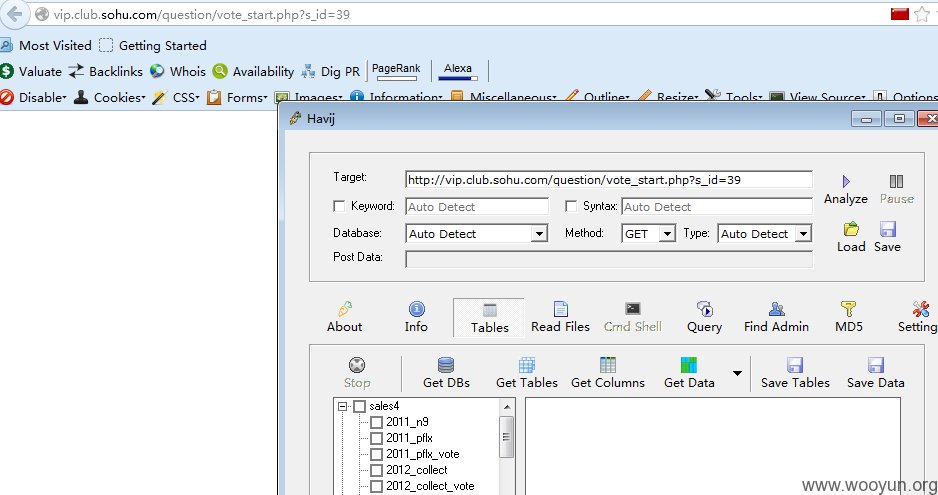Click the Whois globe icon

click(x=157, y=71)
